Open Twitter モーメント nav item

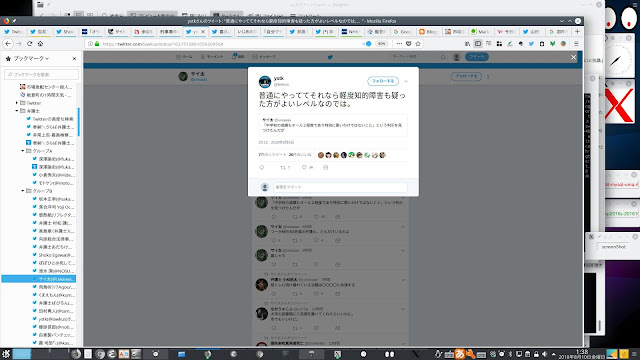tap(212, 57)
